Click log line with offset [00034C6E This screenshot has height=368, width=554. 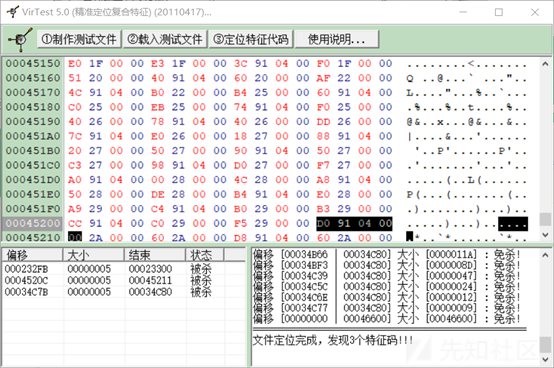[387, 297]
